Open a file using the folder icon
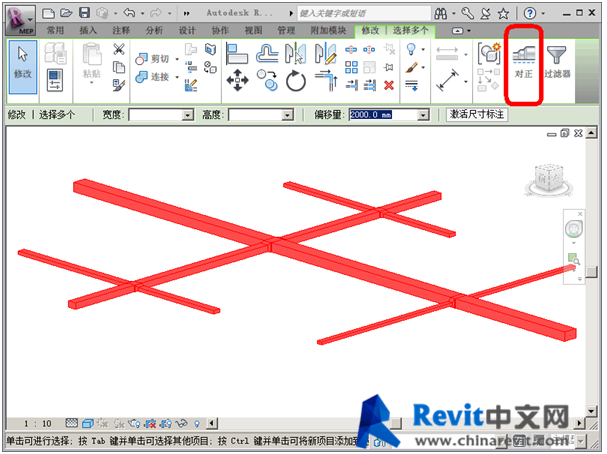This screenshot has height=454, width=607. point(66,14)
